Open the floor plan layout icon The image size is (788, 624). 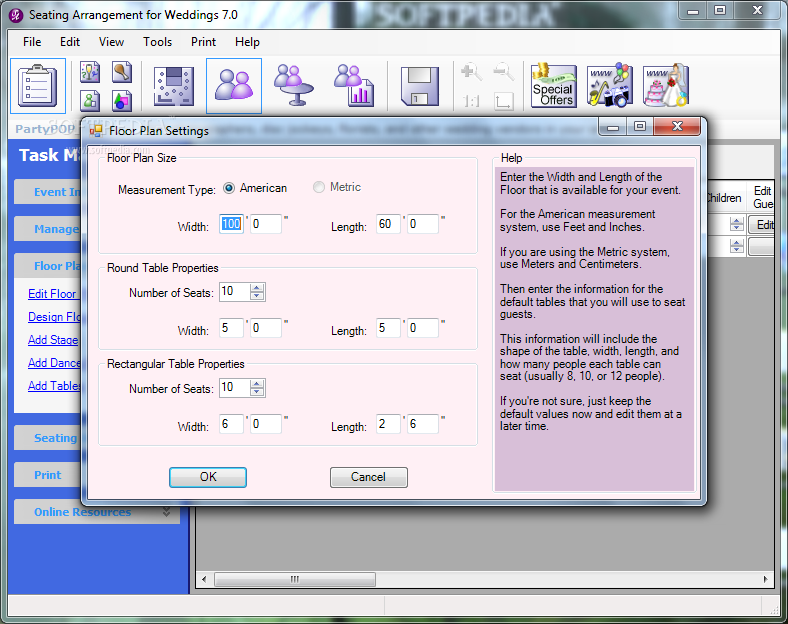coord(173,86)
